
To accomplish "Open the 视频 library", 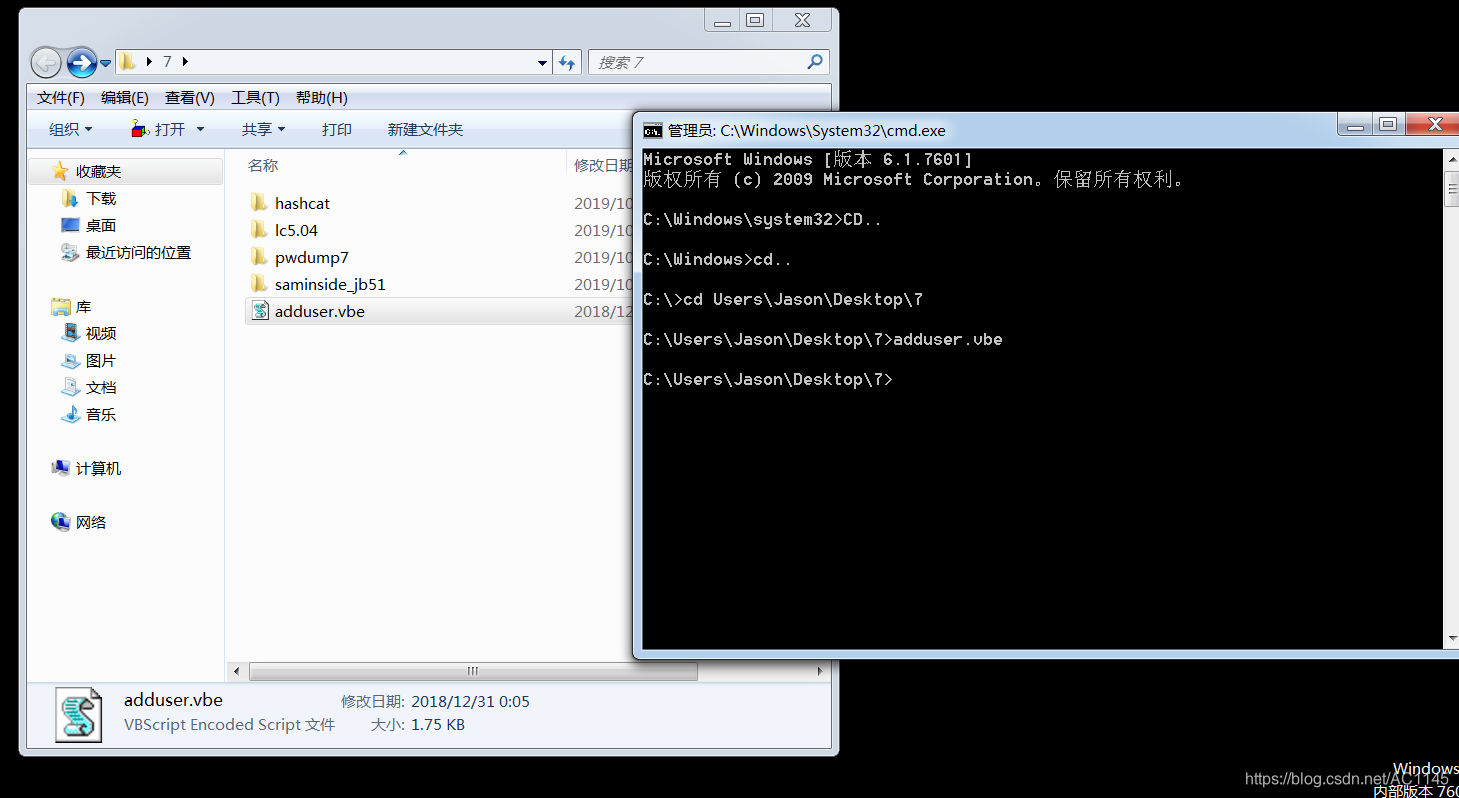I will coord(101,334).
